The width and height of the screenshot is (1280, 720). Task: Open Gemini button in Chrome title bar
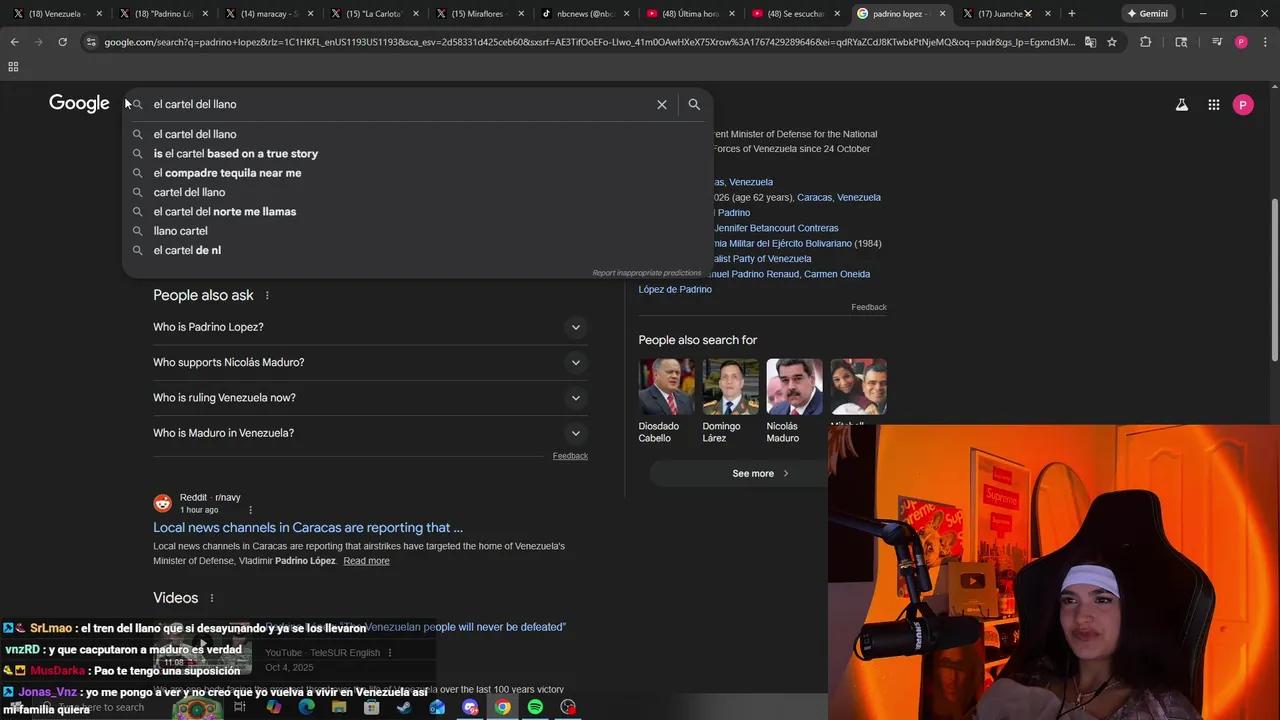(x=1148, y=14)
